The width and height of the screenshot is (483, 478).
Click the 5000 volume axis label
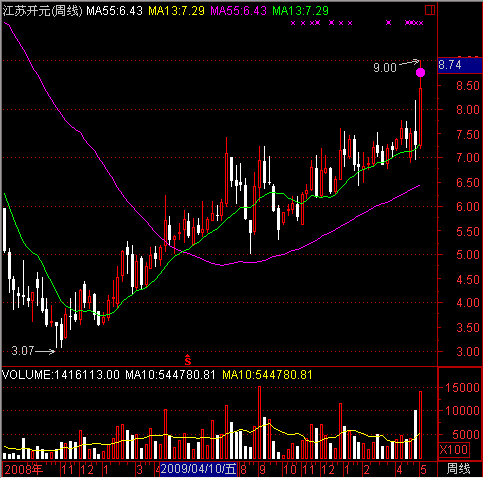pyautogui.click(x=466, y=434)
